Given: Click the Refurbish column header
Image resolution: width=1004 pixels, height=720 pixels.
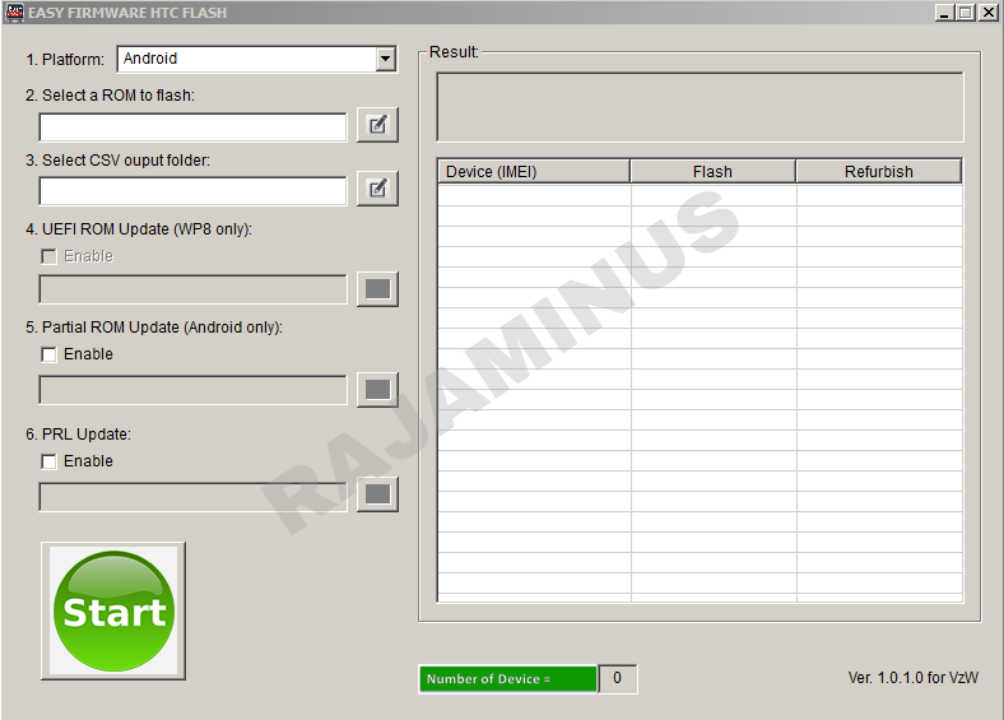Looking at the screenshot, I should pos(878,172).
